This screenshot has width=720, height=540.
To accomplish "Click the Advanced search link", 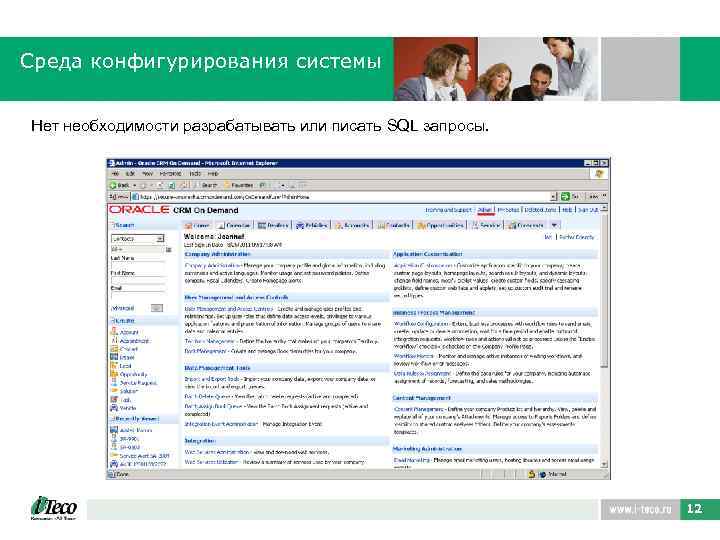I will tap(123, 308).
